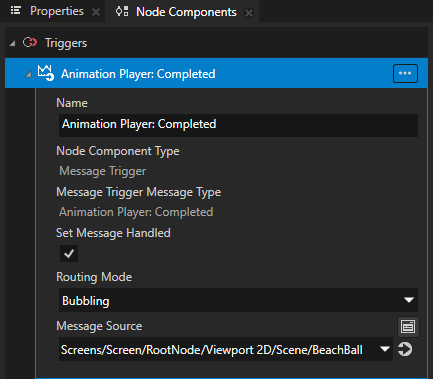
Task: Close the Node Components tab
Action: point(249,13)
